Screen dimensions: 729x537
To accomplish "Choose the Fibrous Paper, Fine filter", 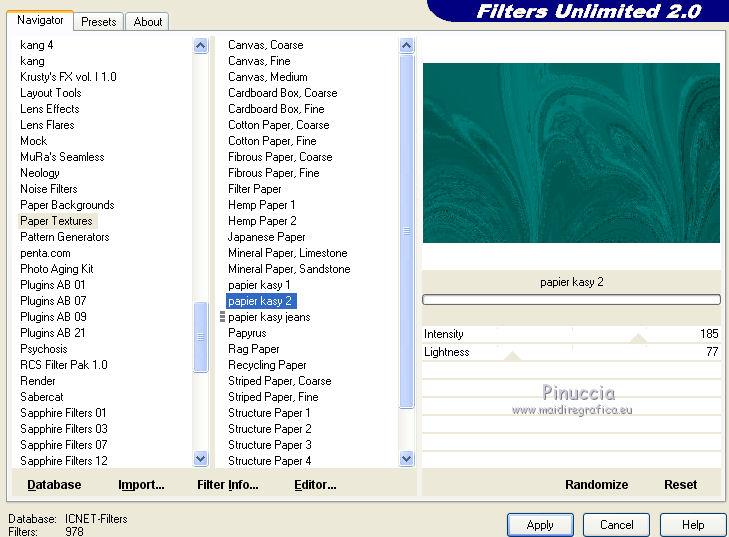I will click(x=274, y=173).
